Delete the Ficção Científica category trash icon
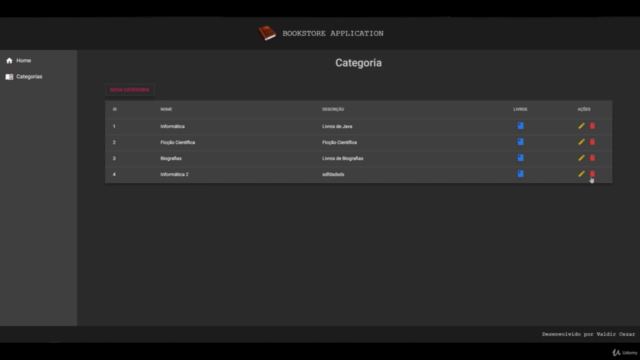Image resolution: width=640 pixels, height=360 pixels. 592,142
